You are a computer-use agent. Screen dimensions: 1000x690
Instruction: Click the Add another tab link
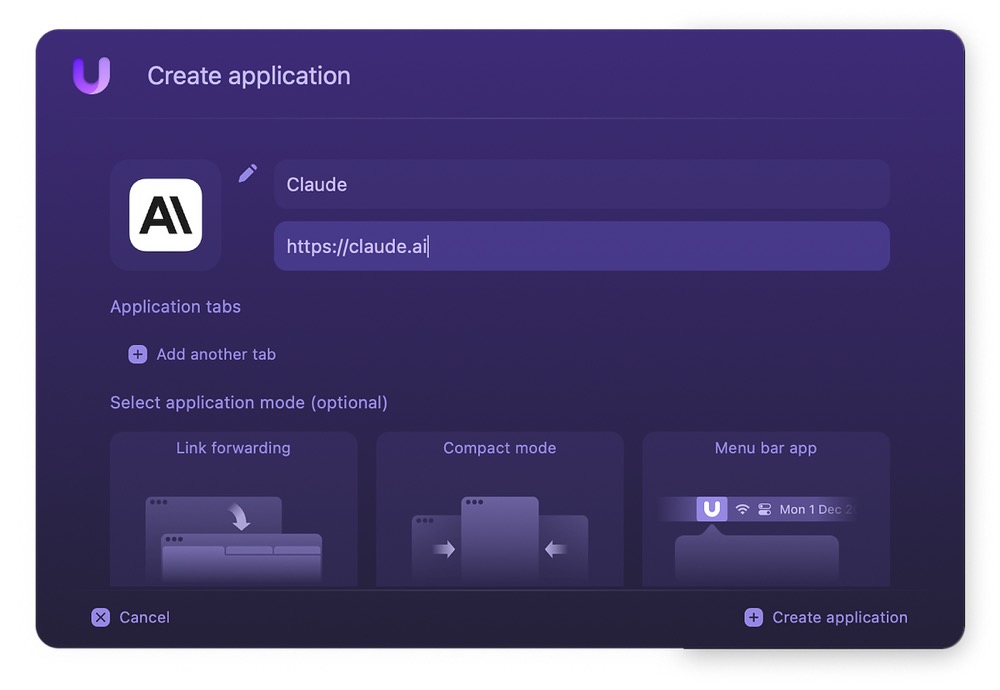point(216,354)
